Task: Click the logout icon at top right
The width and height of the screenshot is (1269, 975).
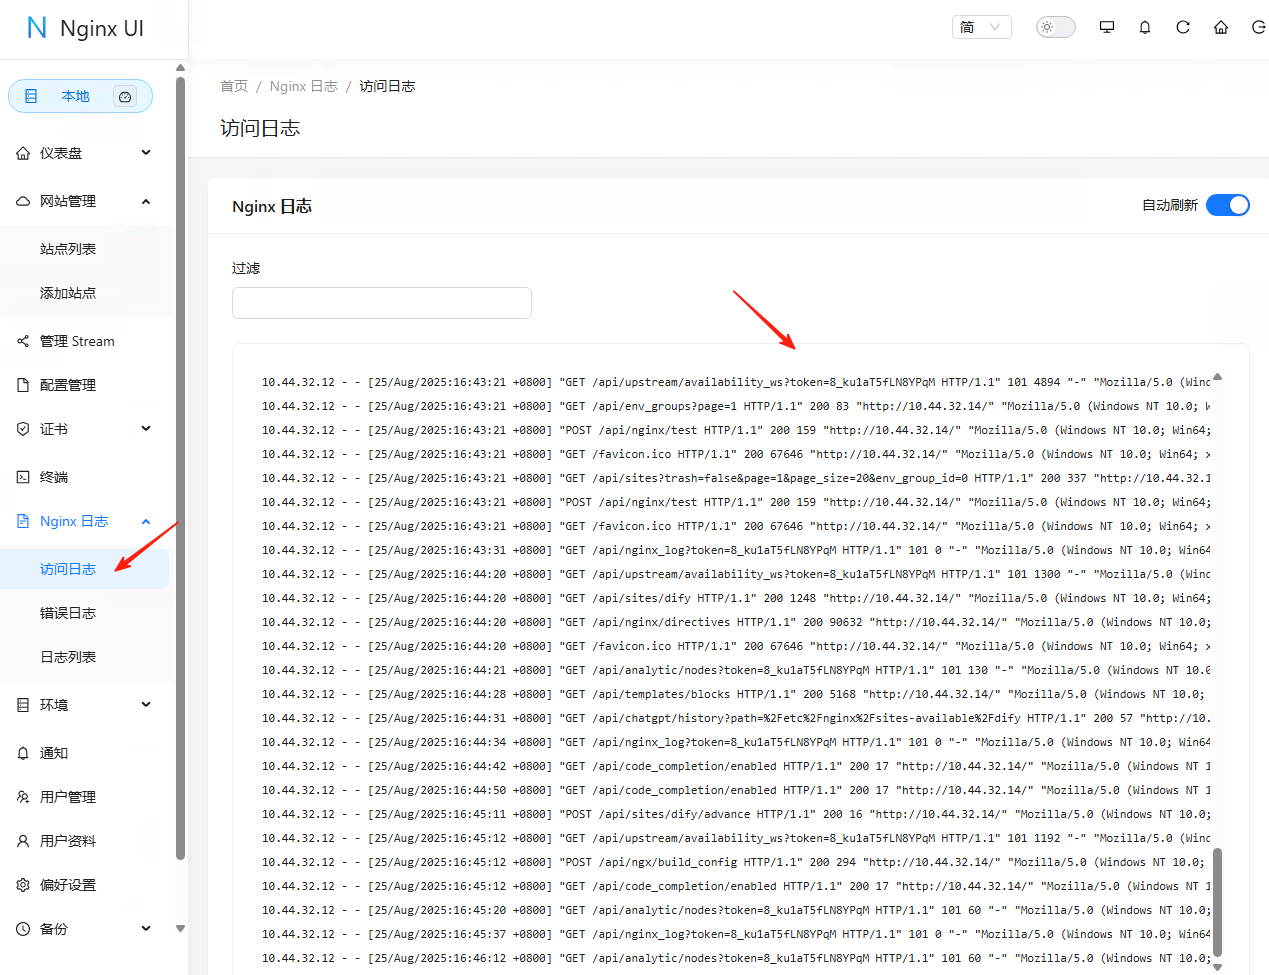Action: pos(1258,27)
